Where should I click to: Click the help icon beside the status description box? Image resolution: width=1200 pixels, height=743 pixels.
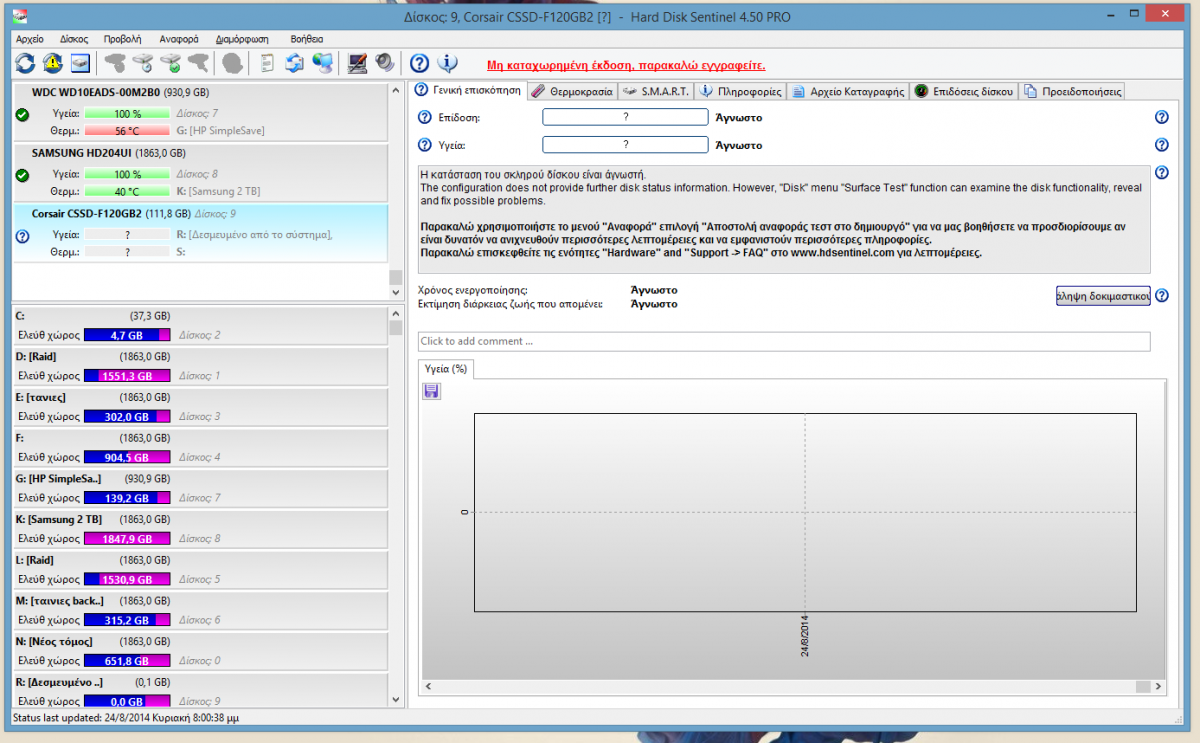coord(1161,173)
